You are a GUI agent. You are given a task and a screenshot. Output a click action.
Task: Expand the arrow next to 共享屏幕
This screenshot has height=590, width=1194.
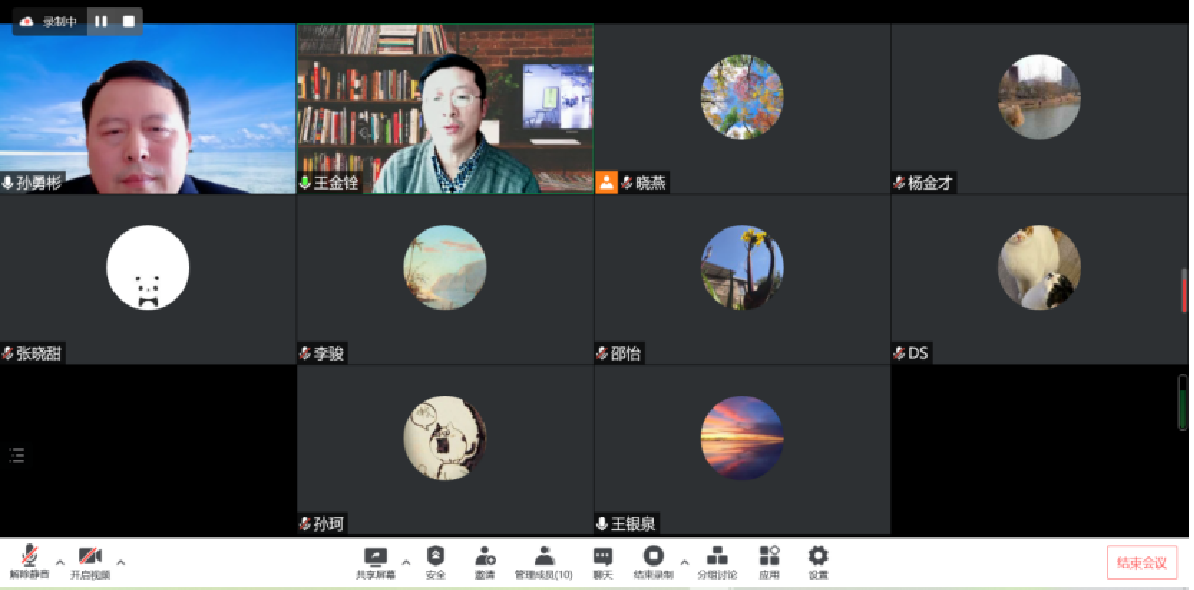click(x=406, y=561)
